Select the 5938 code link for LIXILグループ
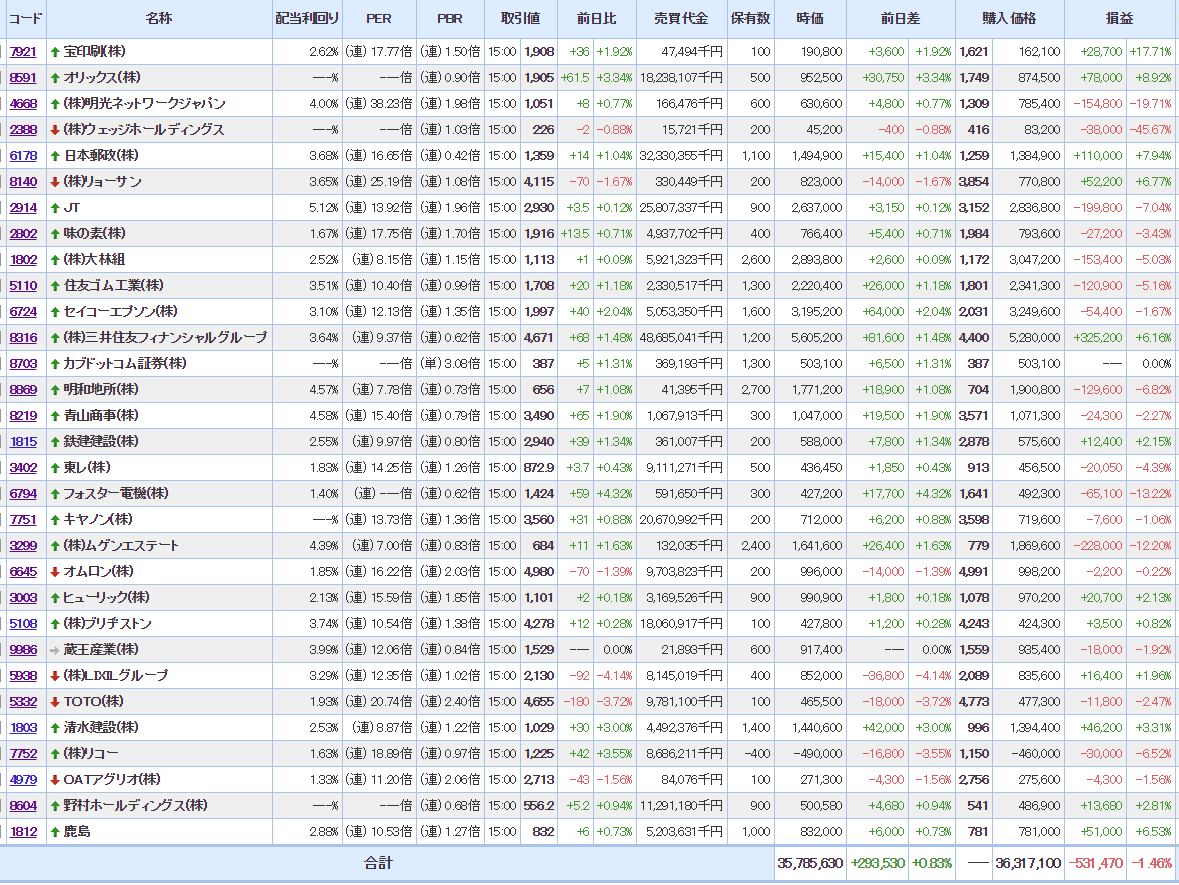1179x885 pixels. (x=23, y=676)
